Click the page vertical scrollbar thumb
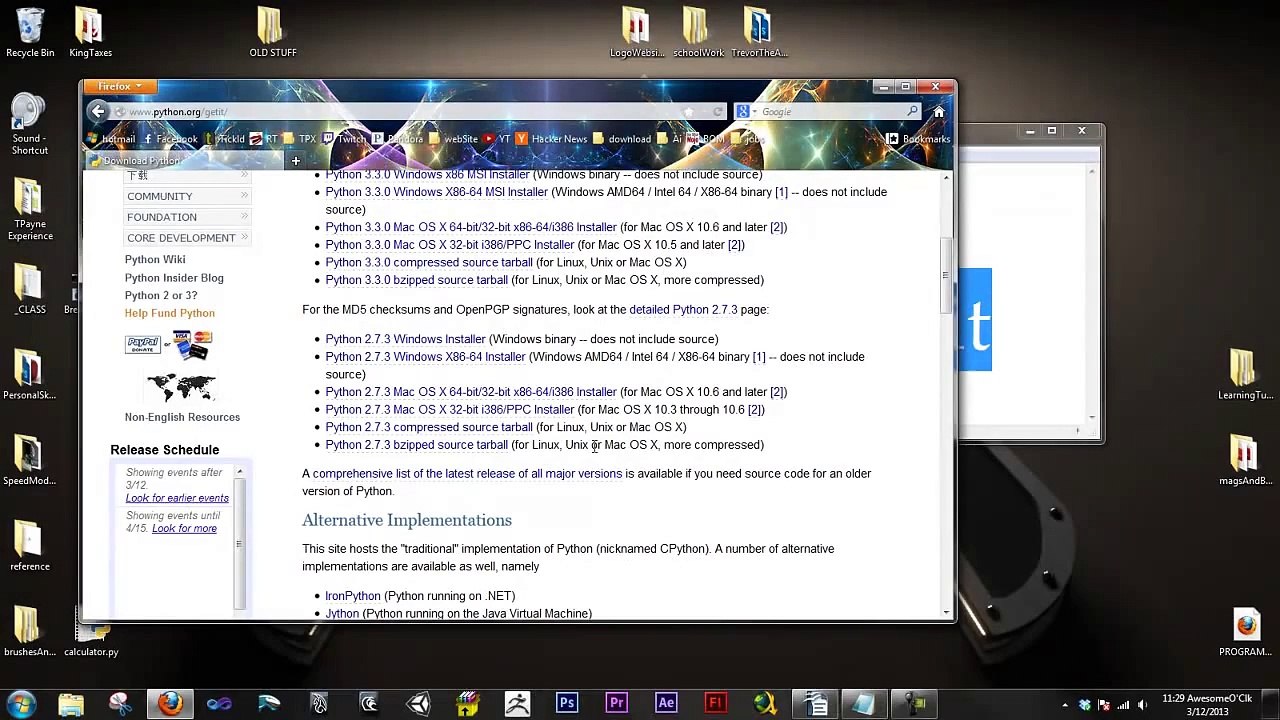 [x=946, y=276]
